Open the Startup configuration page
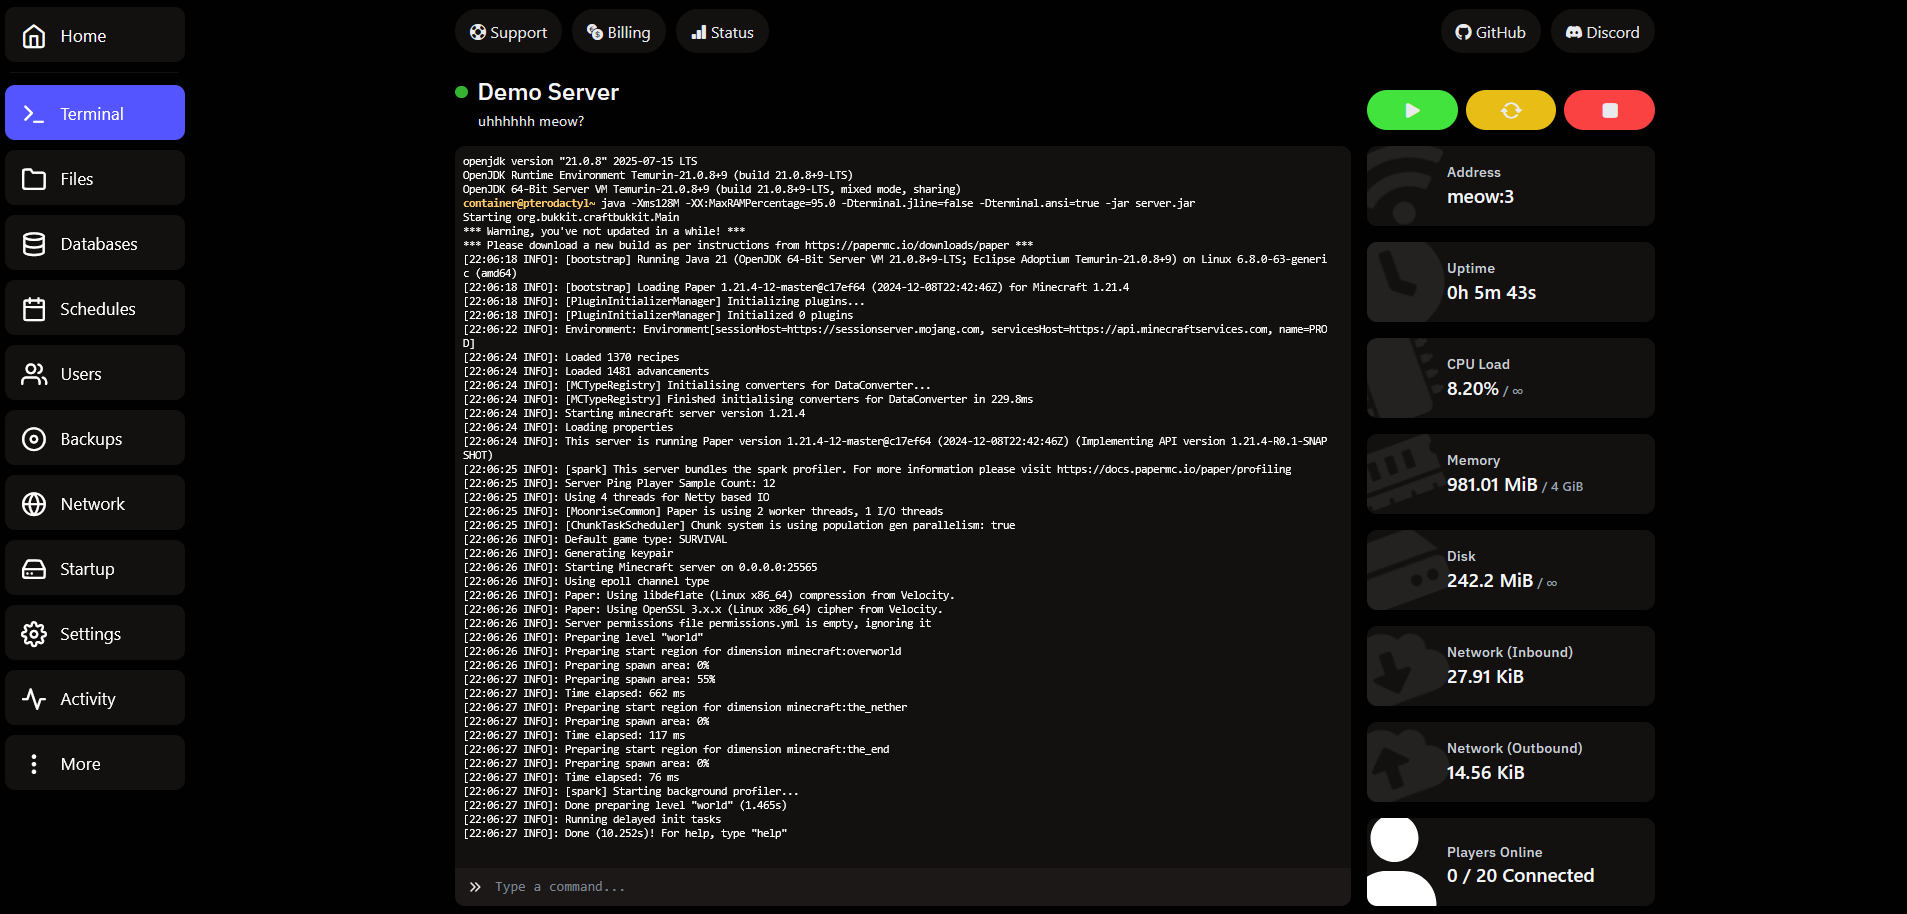 (95, 569)
